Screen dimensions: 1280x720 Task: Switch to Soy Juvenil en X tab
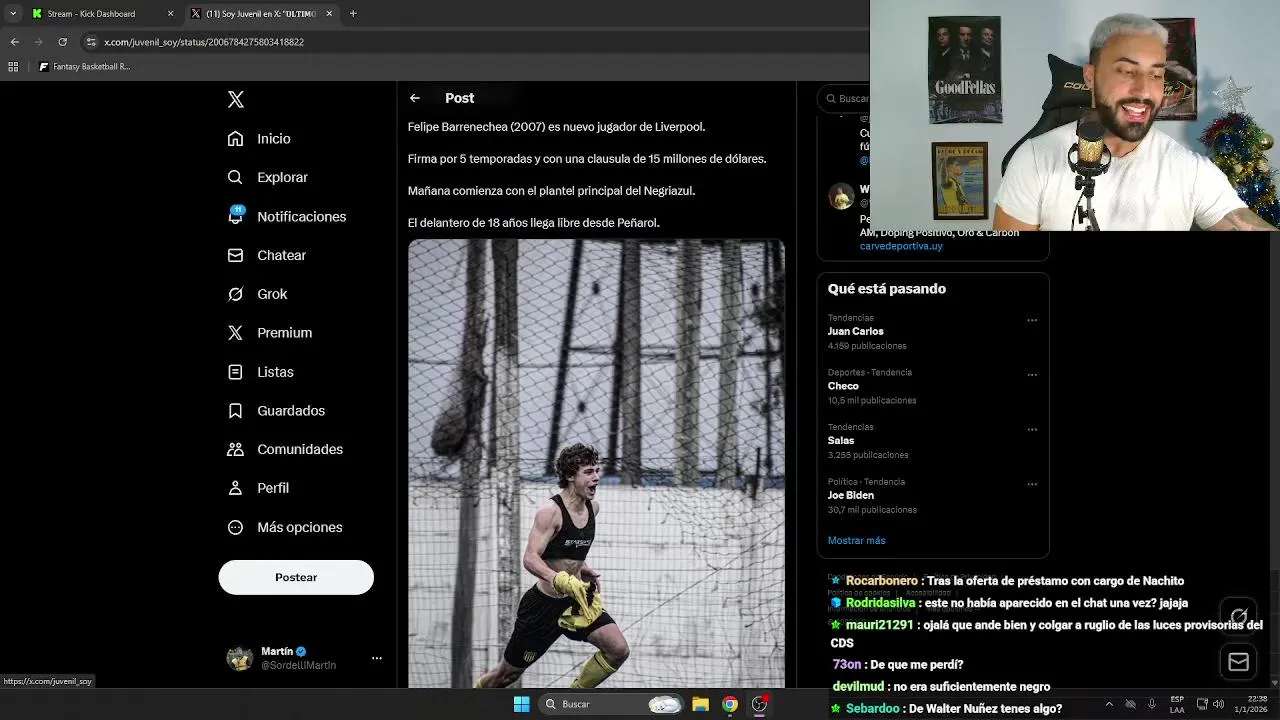coord(260,14)
